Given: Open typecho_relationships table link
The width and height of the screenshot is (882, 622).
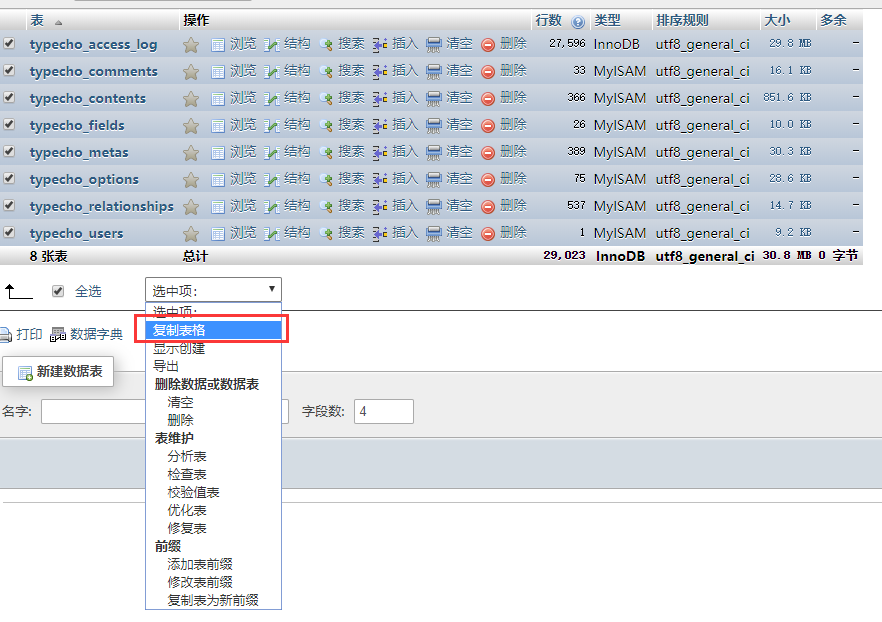Looking at the screenshot, I should (x=102, y=206).
